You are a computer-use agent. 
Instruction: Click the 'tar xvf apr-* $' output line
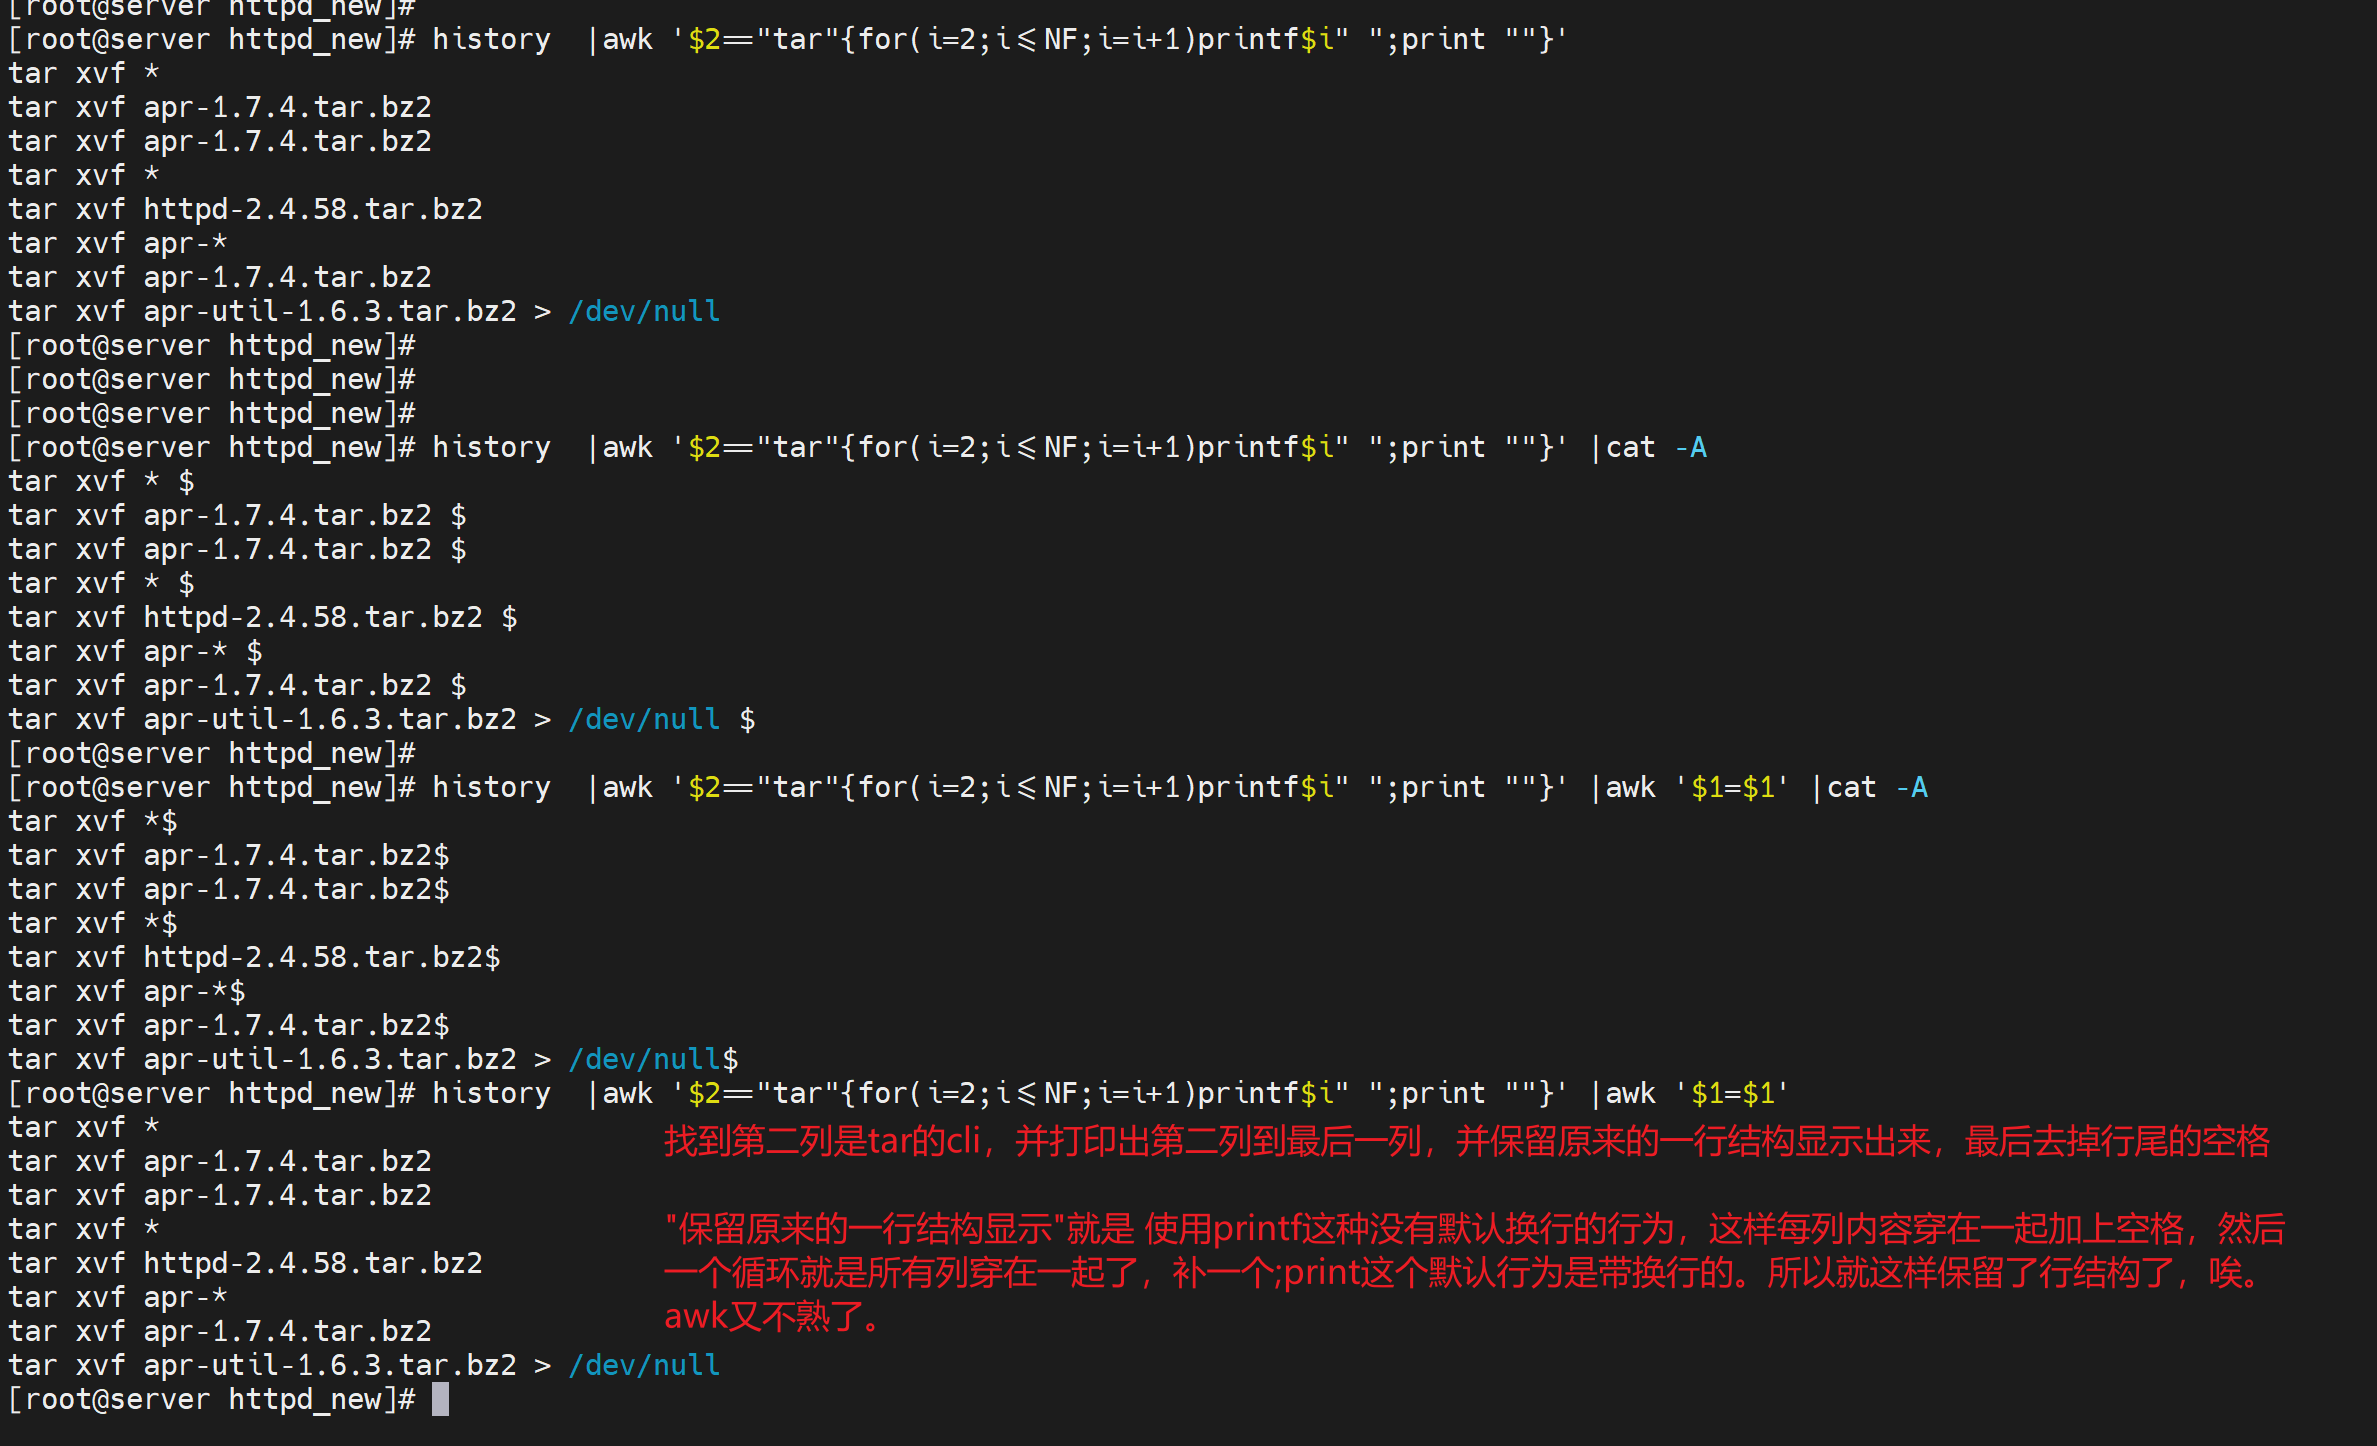(x=135, y=651)
